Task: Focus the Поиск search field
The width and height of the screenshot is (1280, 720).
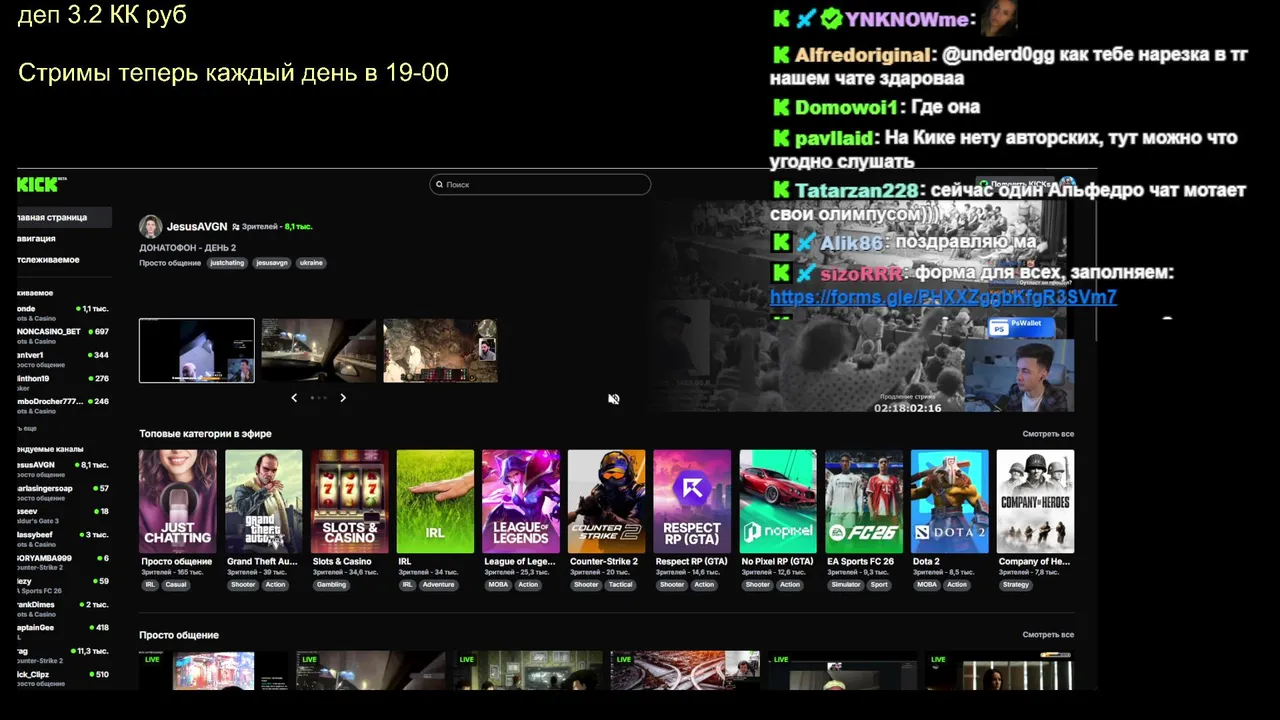Action: pos(540,185)
